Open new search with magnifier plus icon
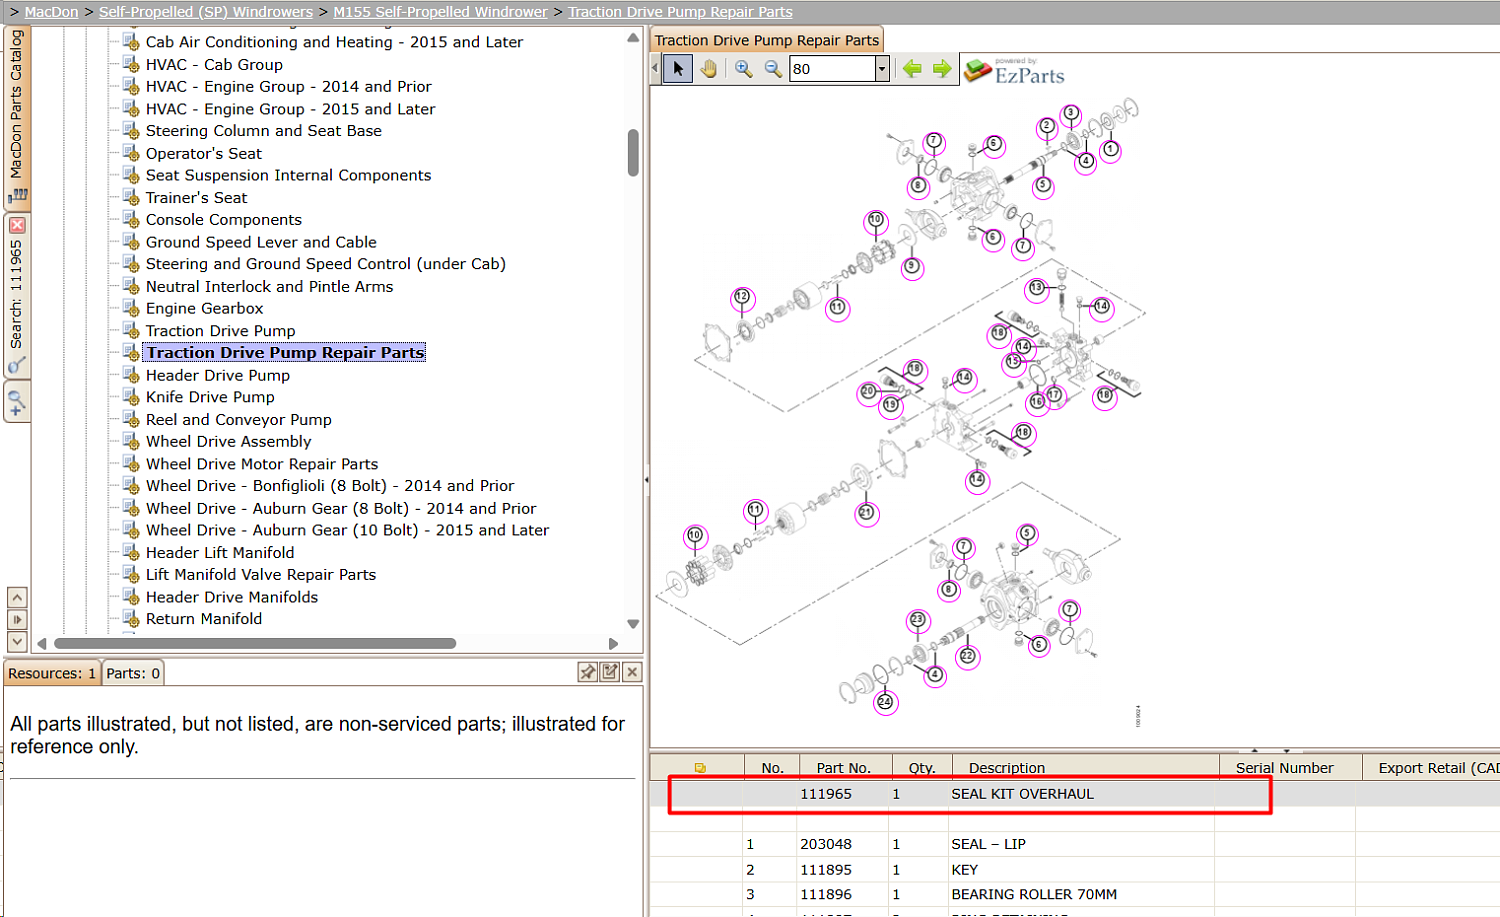 click(17, 403)
